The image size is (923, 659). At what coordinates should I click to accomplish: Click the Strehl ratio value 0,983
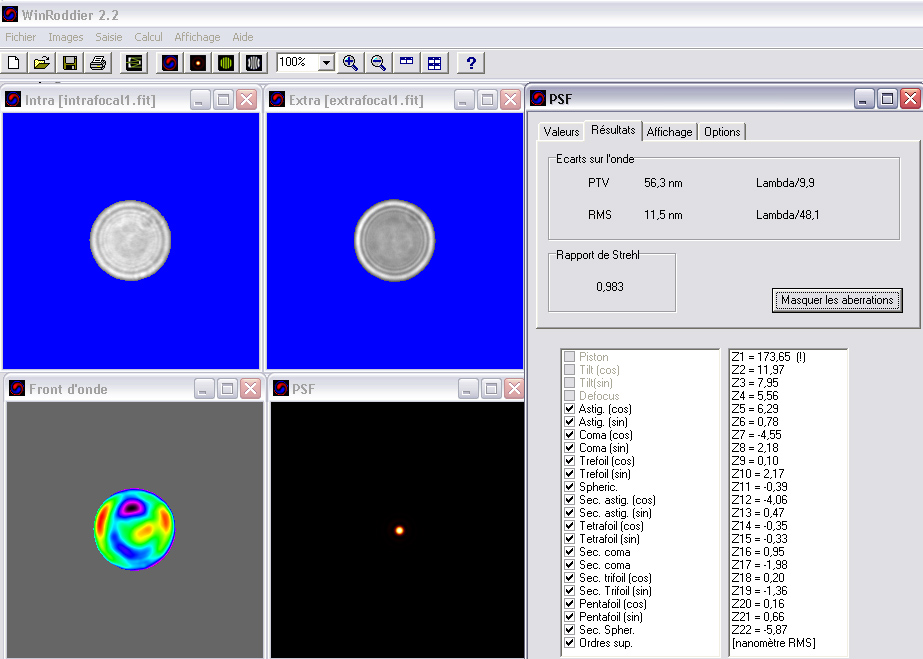610,287
